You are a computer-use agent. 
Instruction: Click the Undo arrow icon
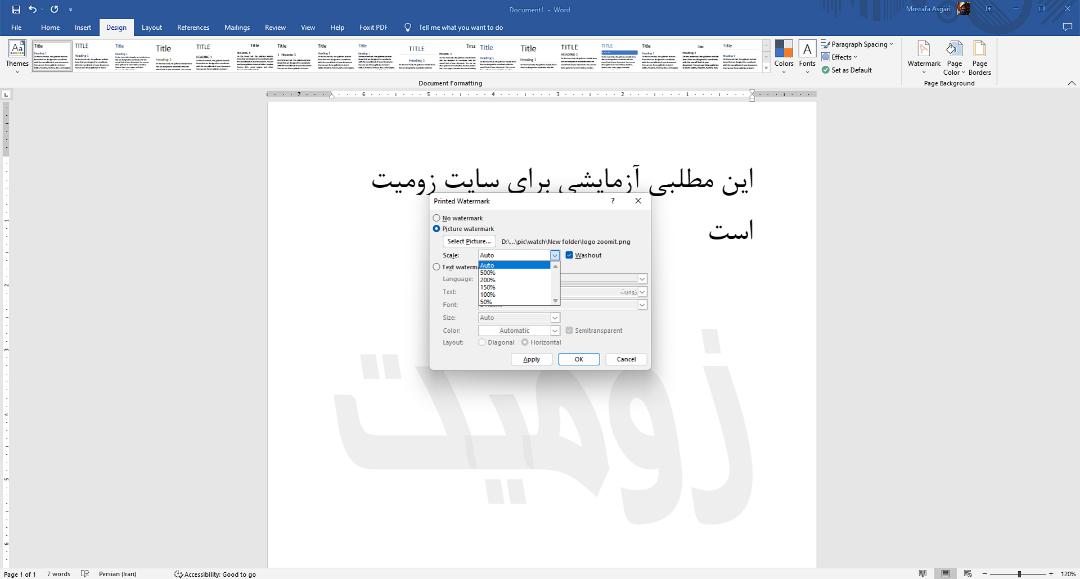click(32, 10)
